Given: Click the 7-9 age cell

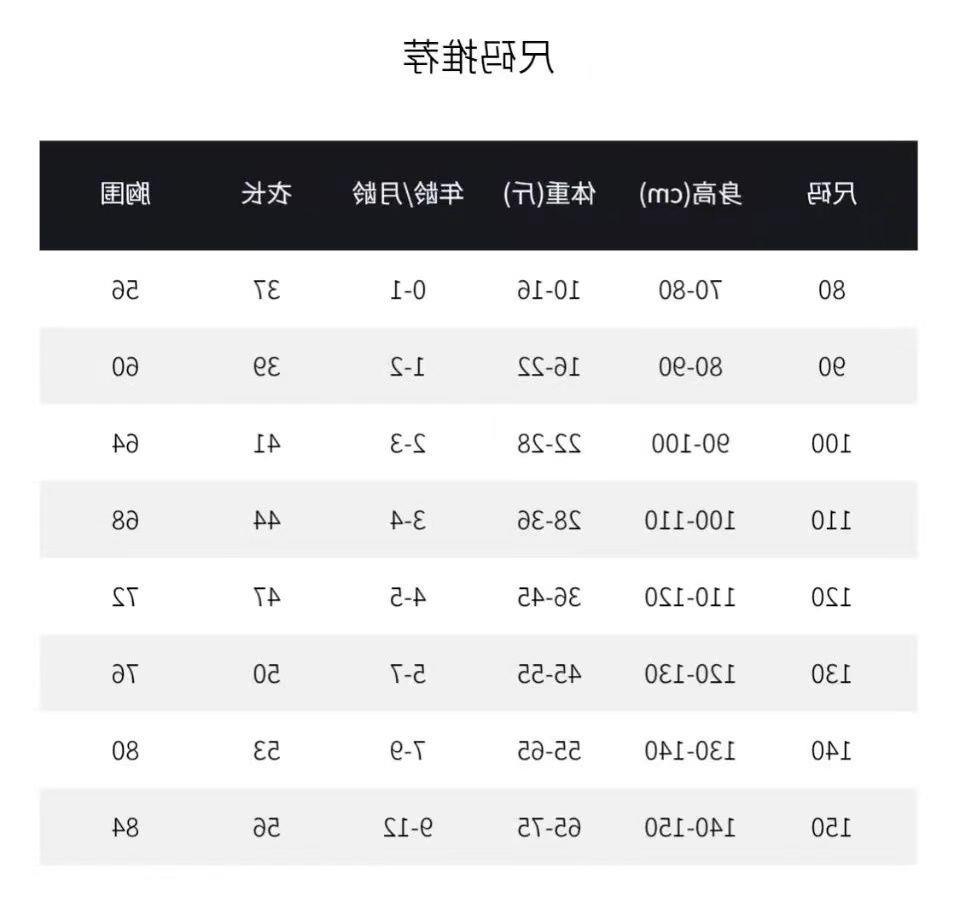Looking at the screenshot, I should click(x=406, y=750).
